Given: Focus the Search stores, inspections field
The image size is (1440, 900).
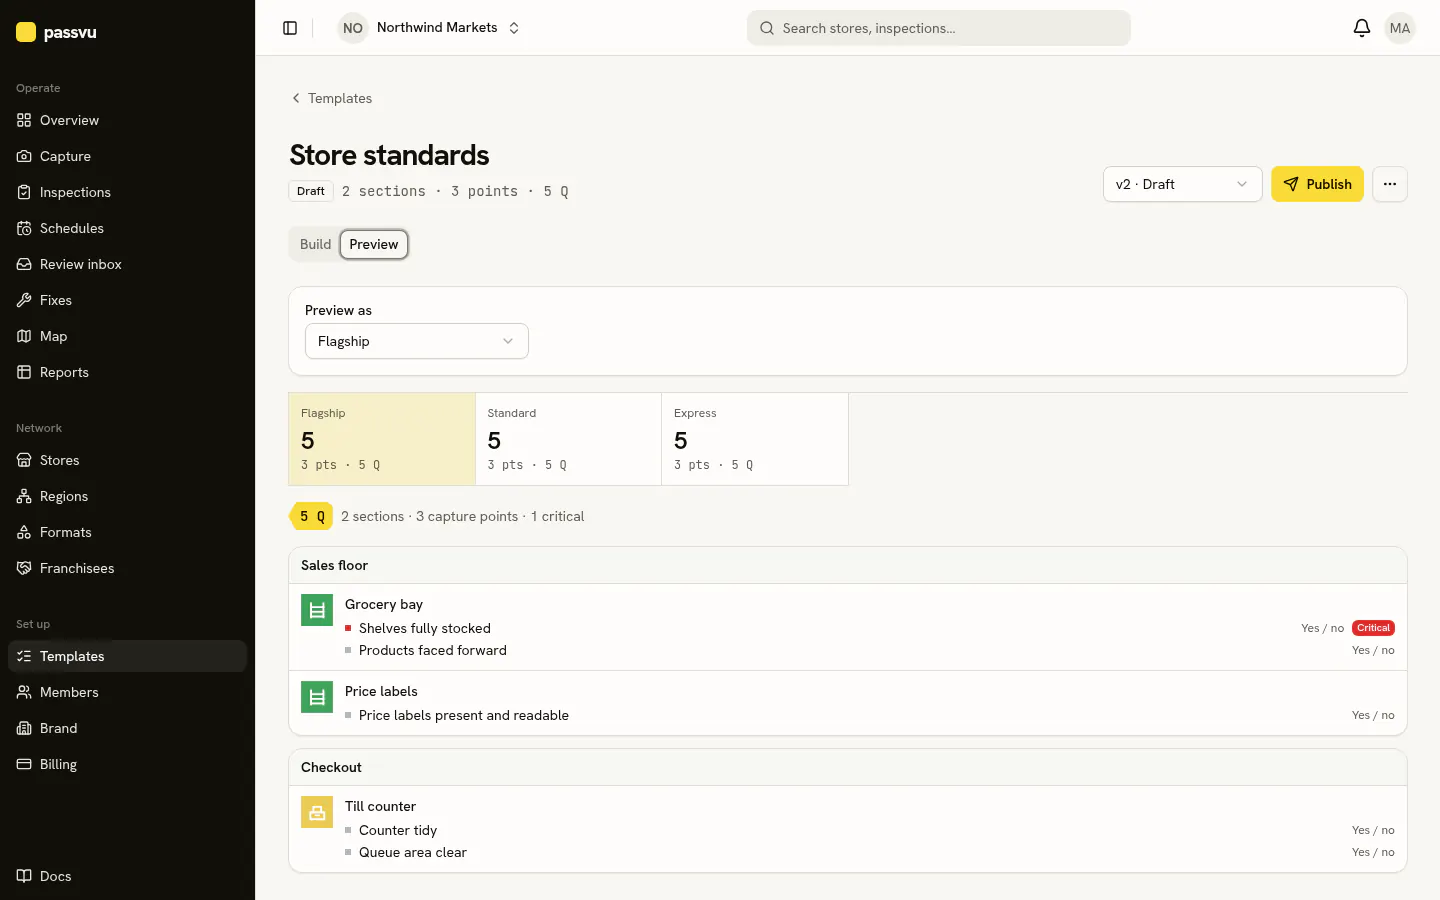Looking at the screenshot, I should point(938,28).
